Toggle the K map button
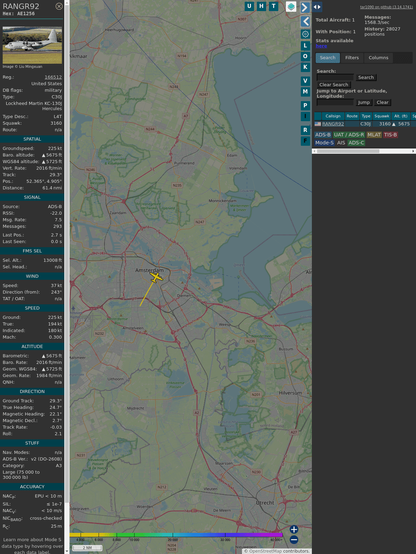416x554 pixels. (305, 67)
